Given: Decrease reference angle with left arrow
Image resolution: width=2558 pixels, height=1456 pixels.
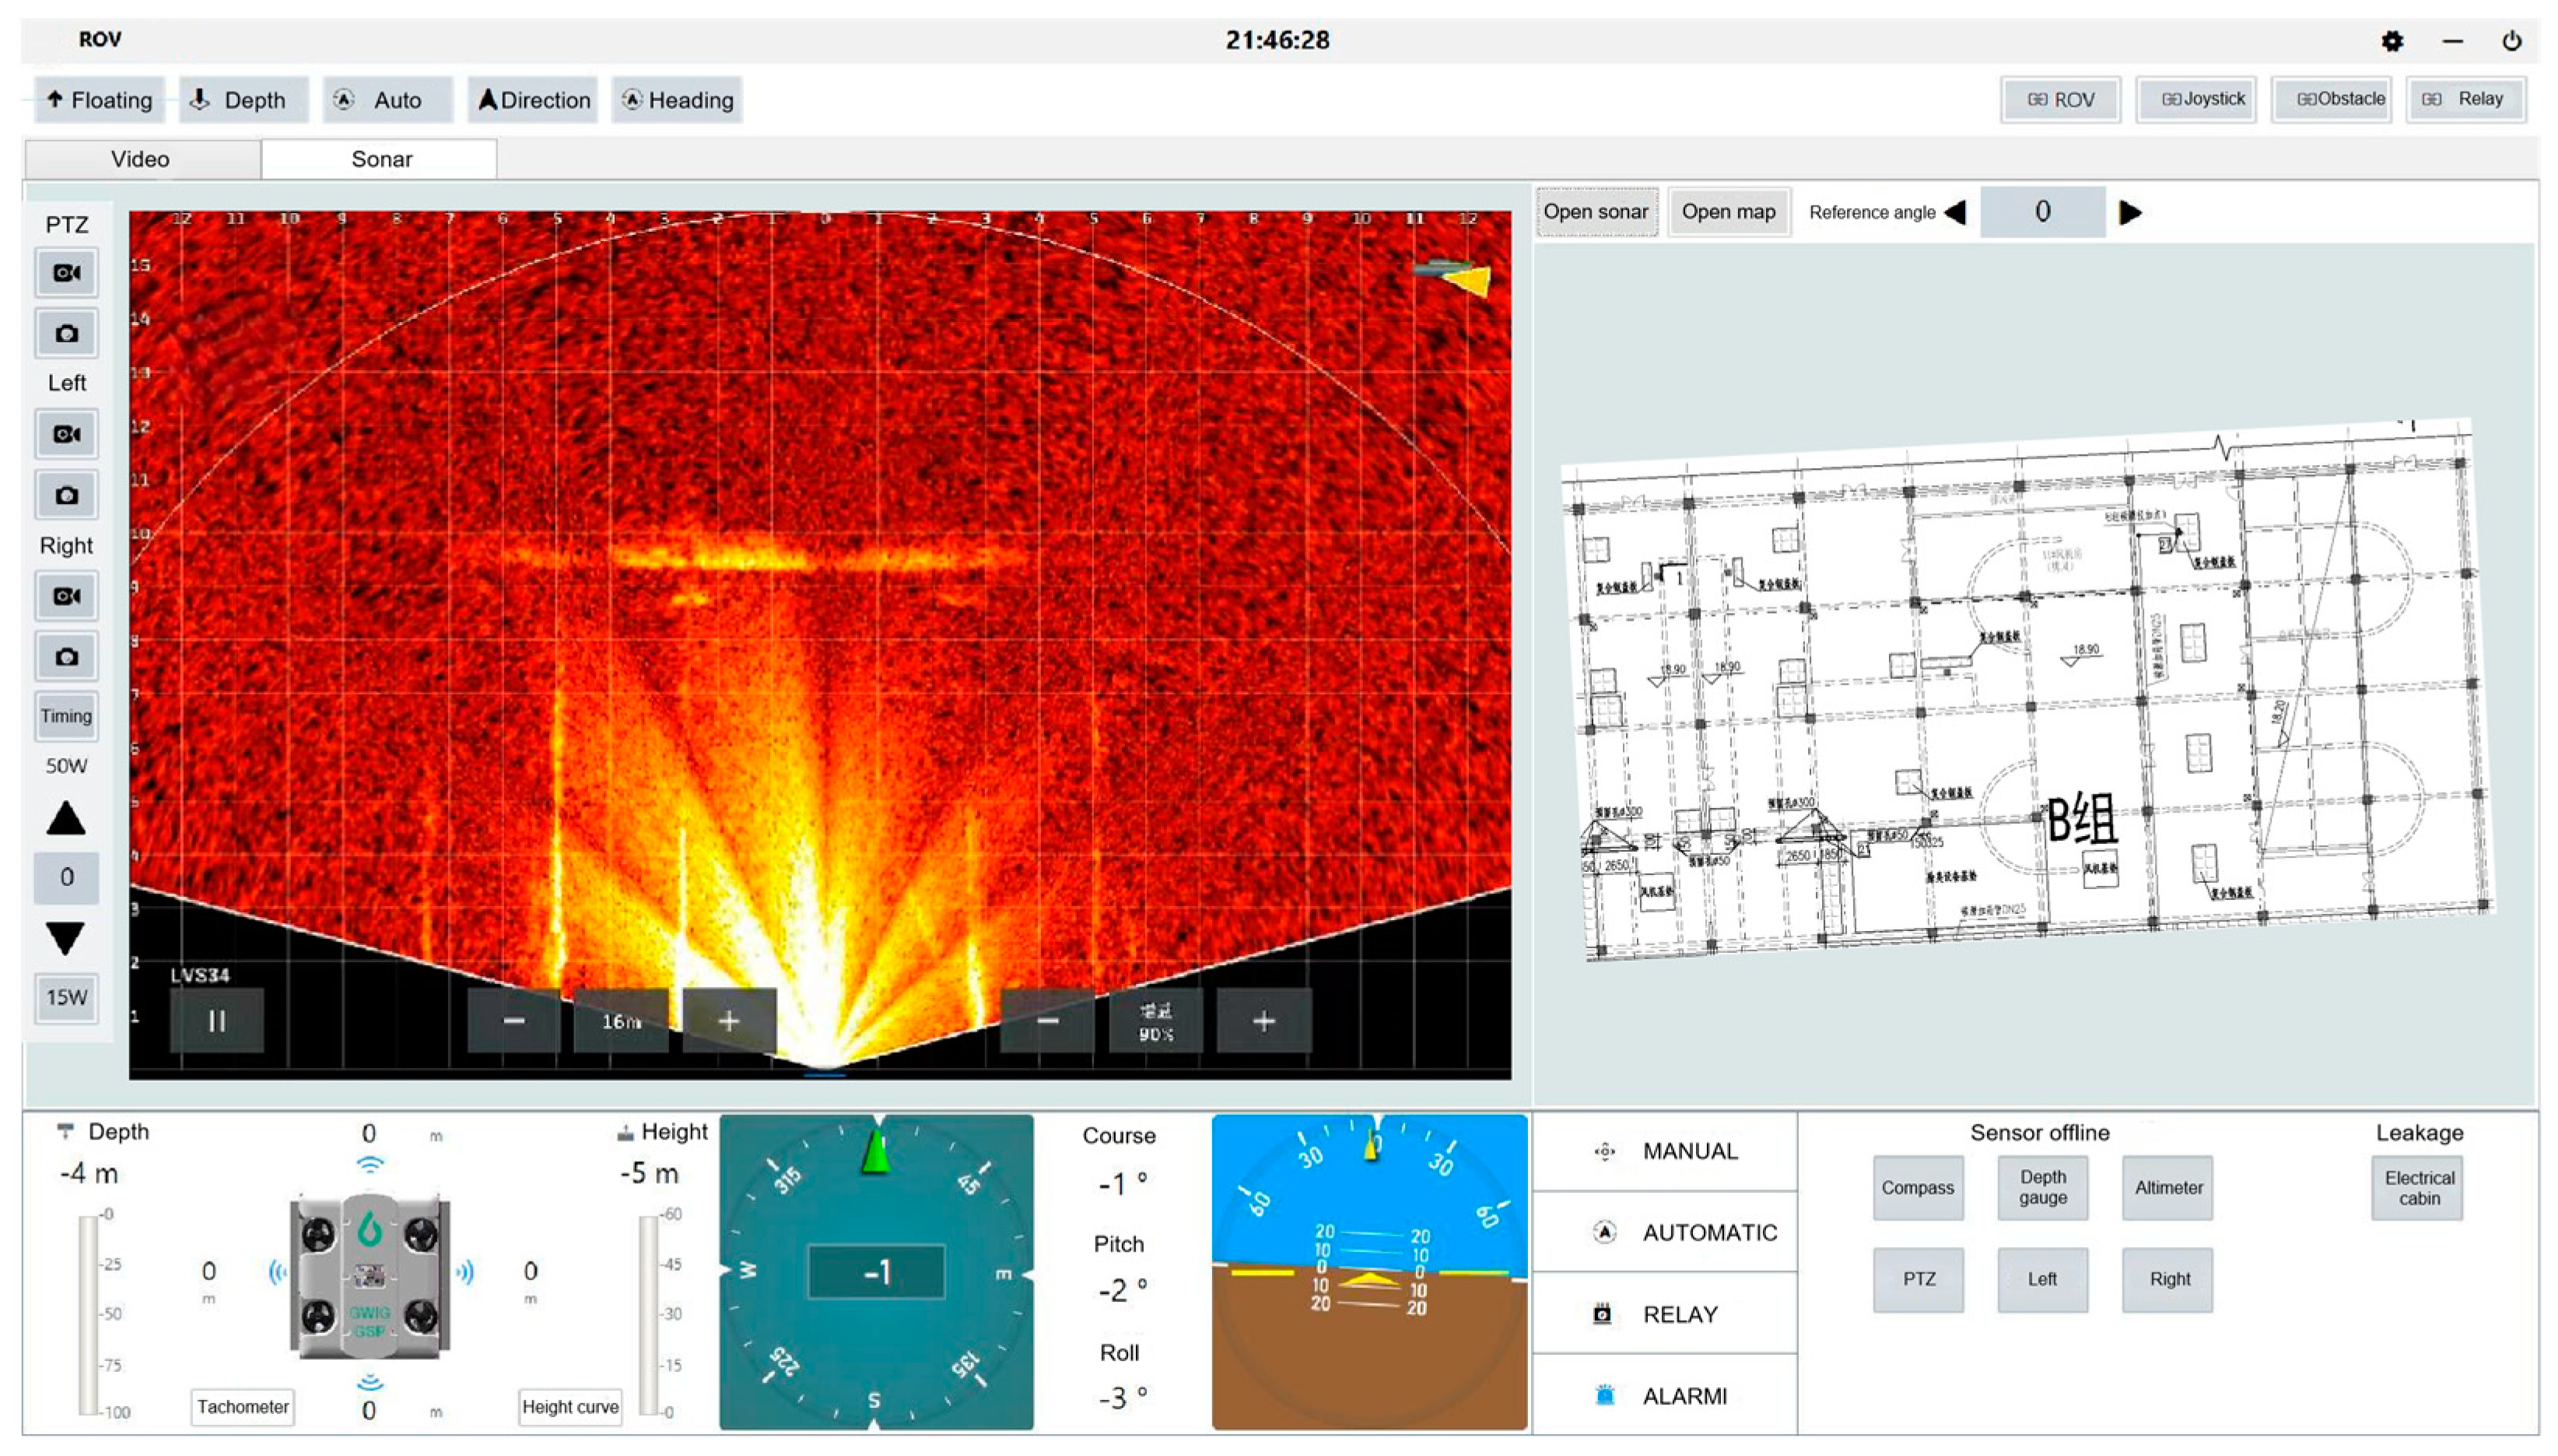Looking at the screenshot, I should coord(1955,212).
